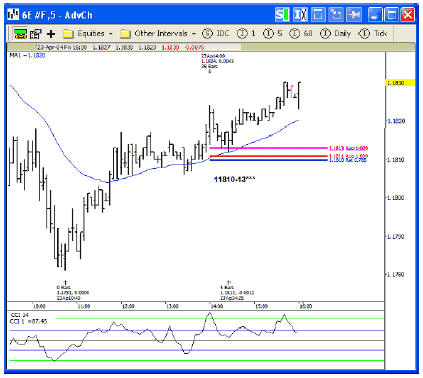Screen dimensions: 423x378
Task: Open the chart properties toolbar icon
Action: tap(35, 33)
